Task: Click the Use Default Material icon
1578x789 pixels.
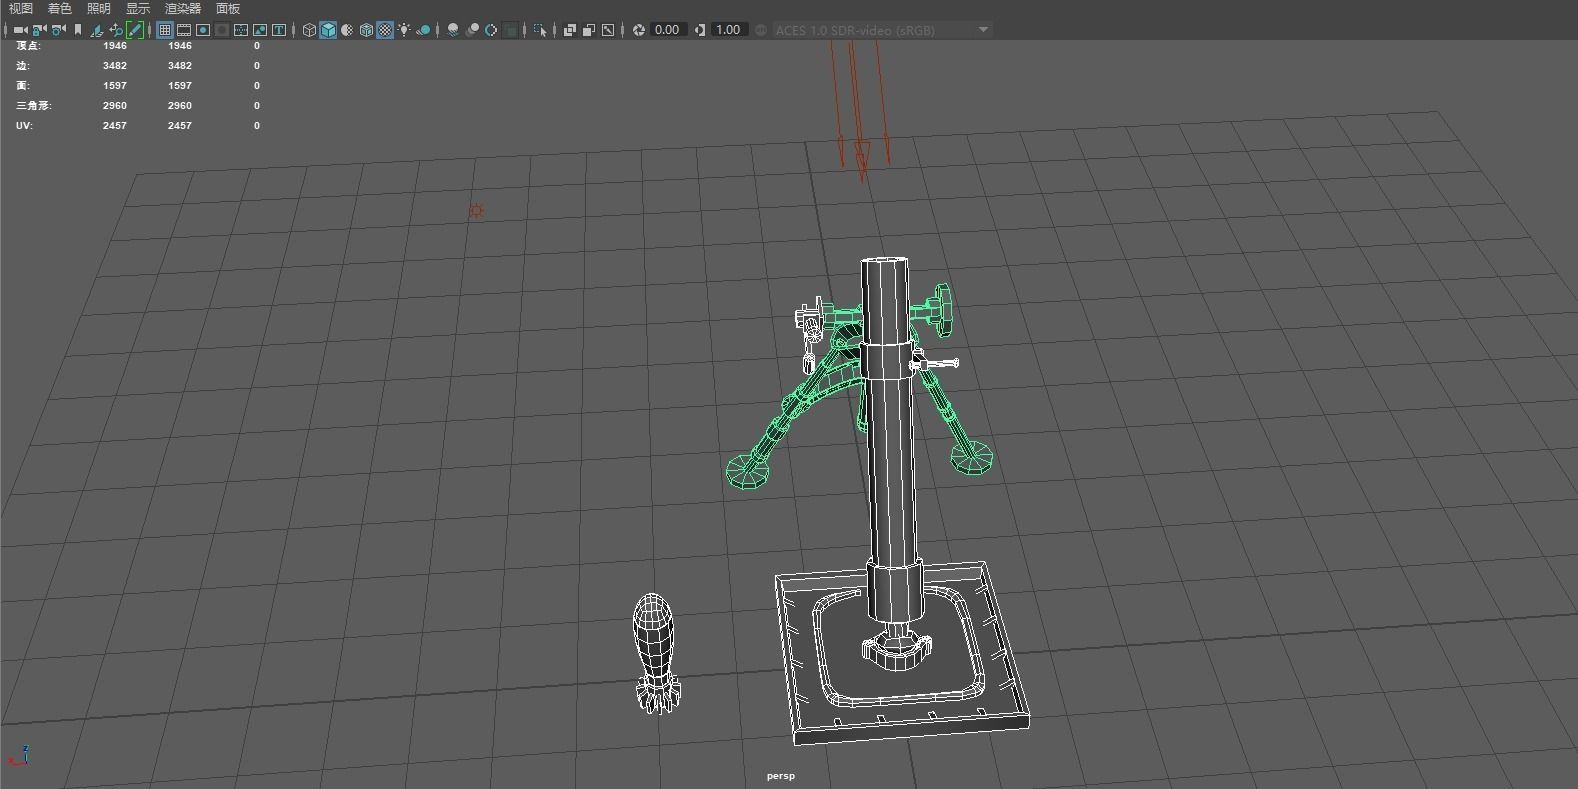Action: (347, 30)
